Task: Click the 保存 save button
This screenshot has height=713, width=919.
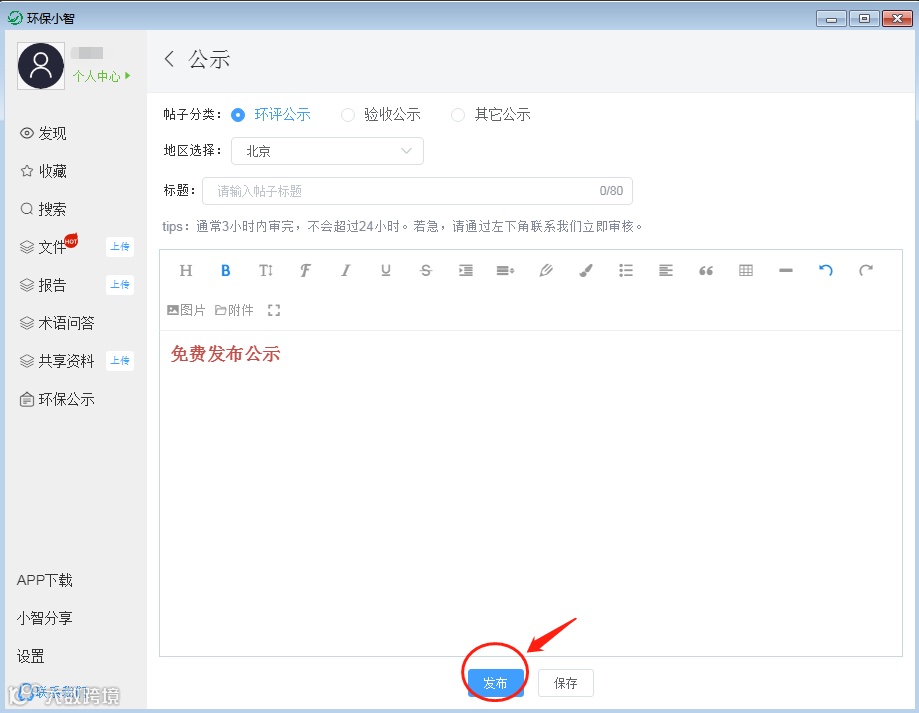Action: pos(566,683)
